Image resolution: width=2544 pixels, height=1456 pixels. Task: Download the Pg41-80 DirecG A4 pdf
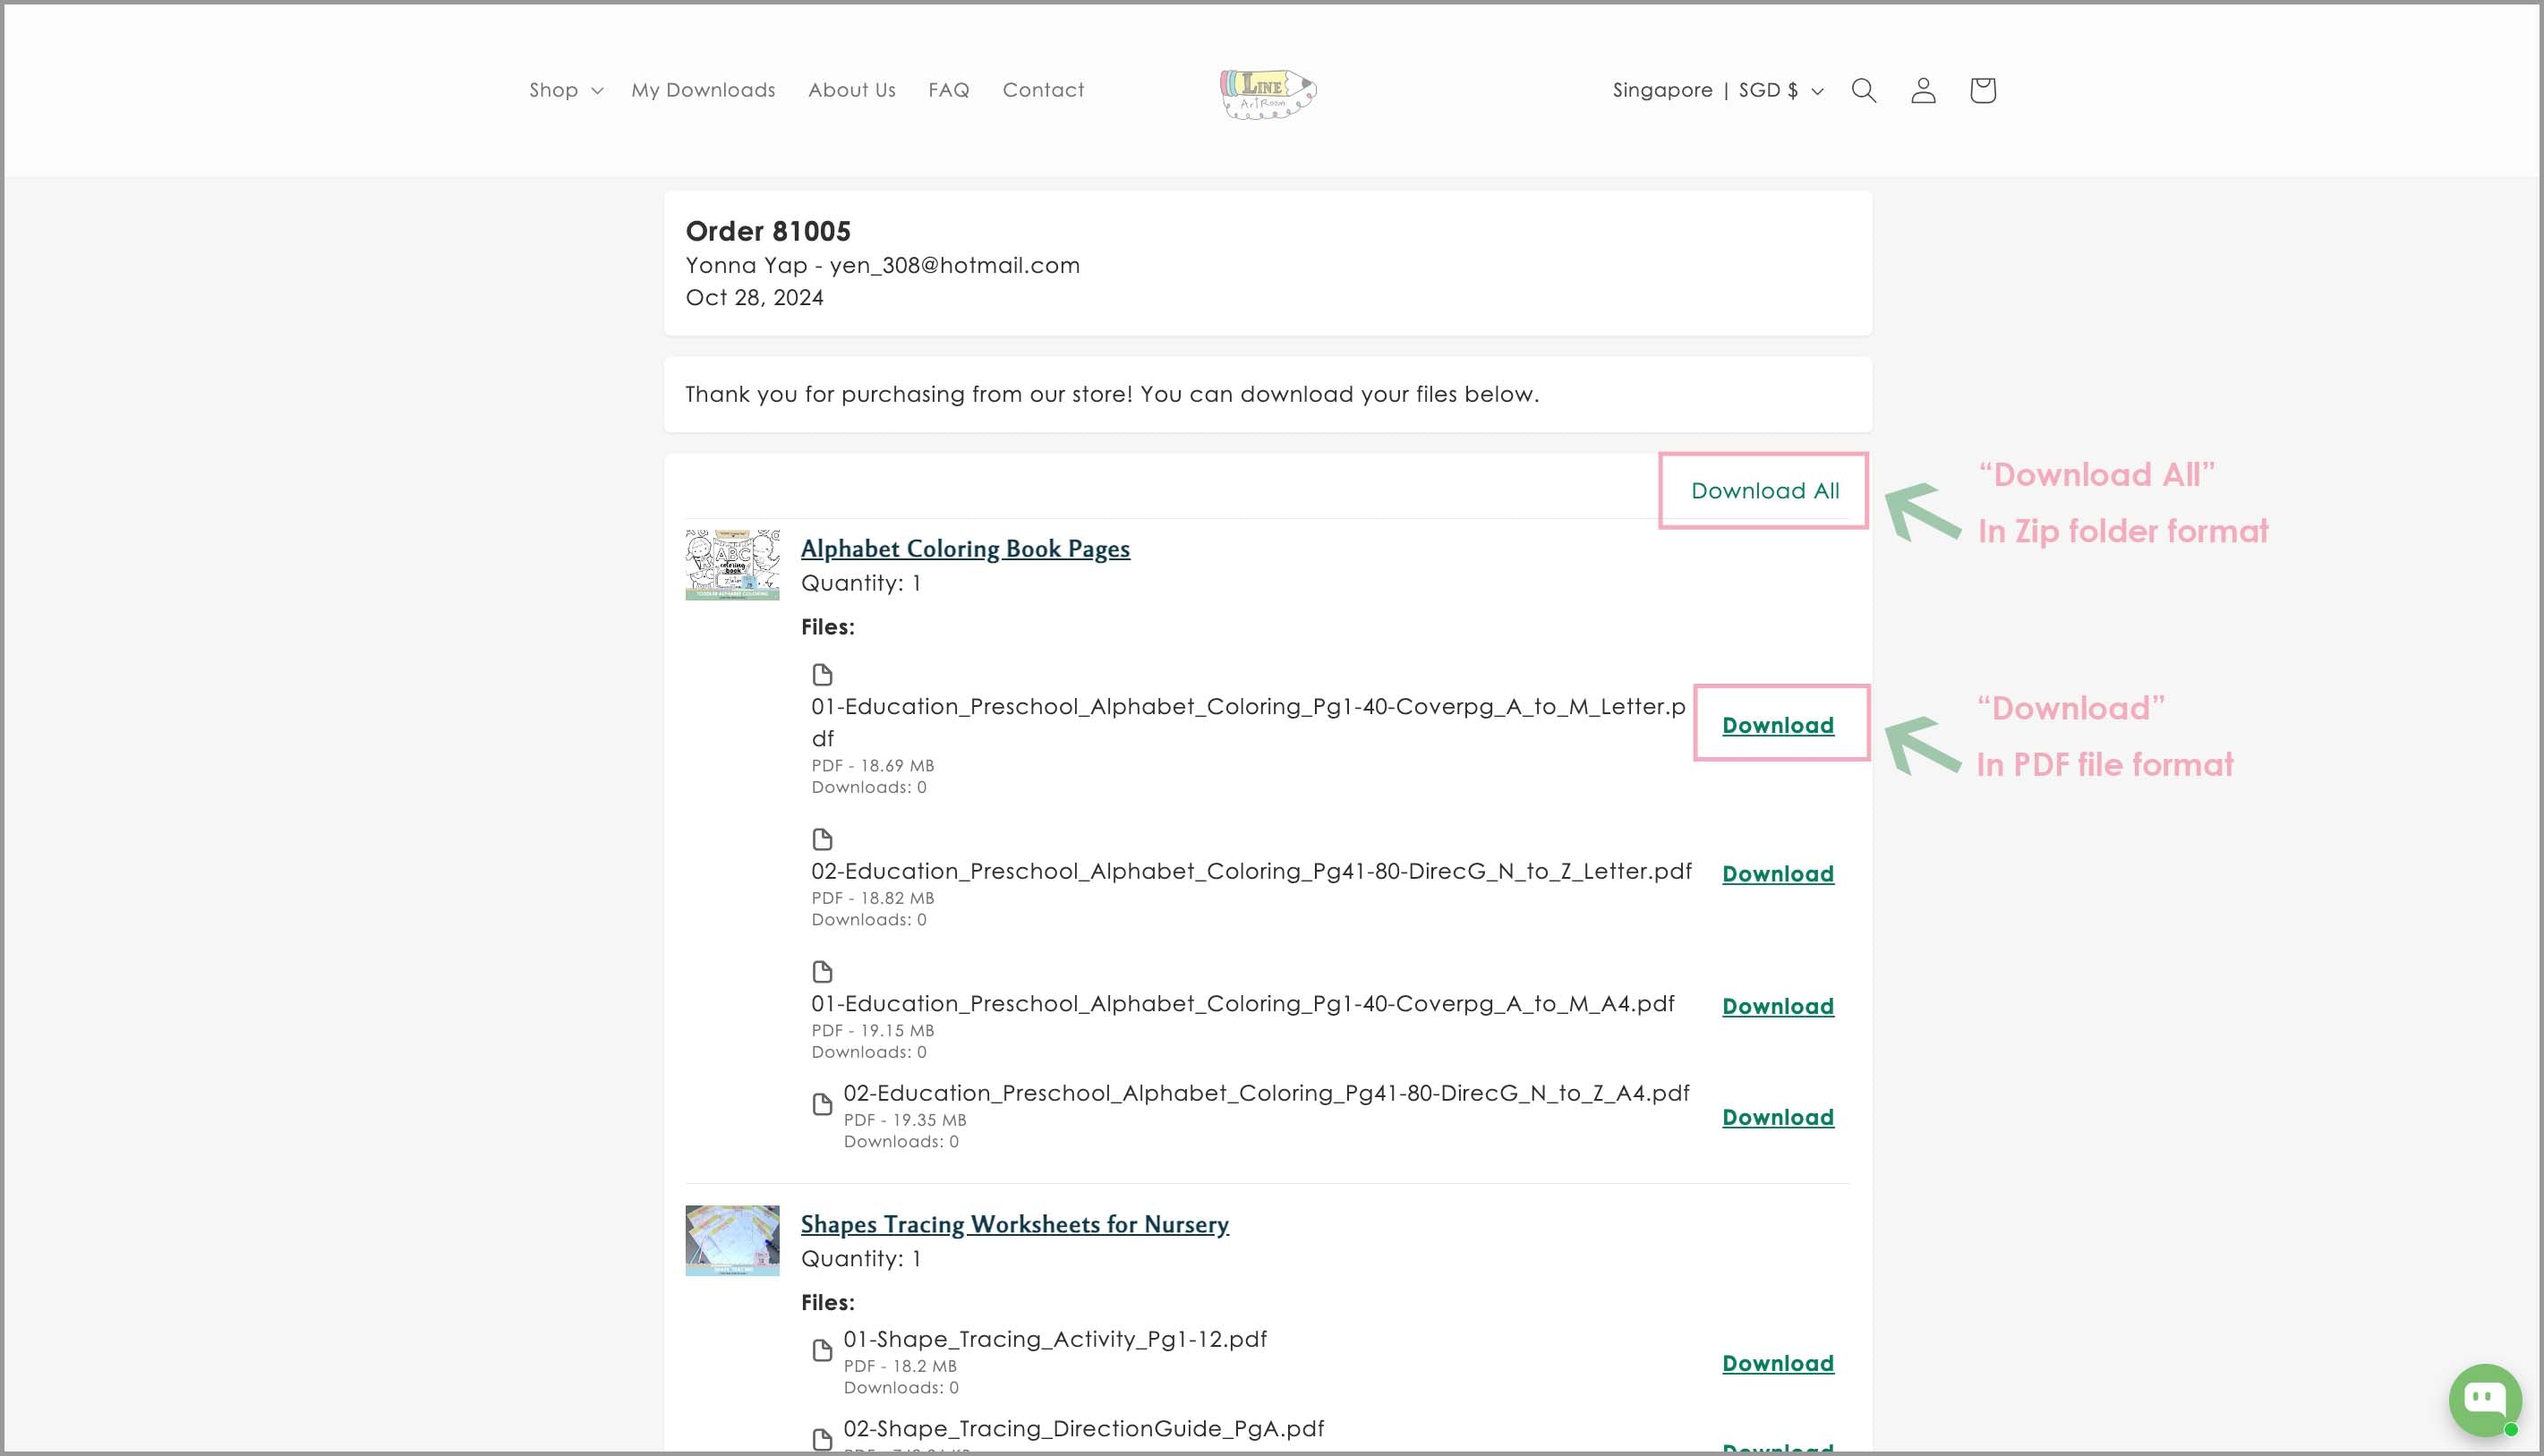pos(1777,1117)
